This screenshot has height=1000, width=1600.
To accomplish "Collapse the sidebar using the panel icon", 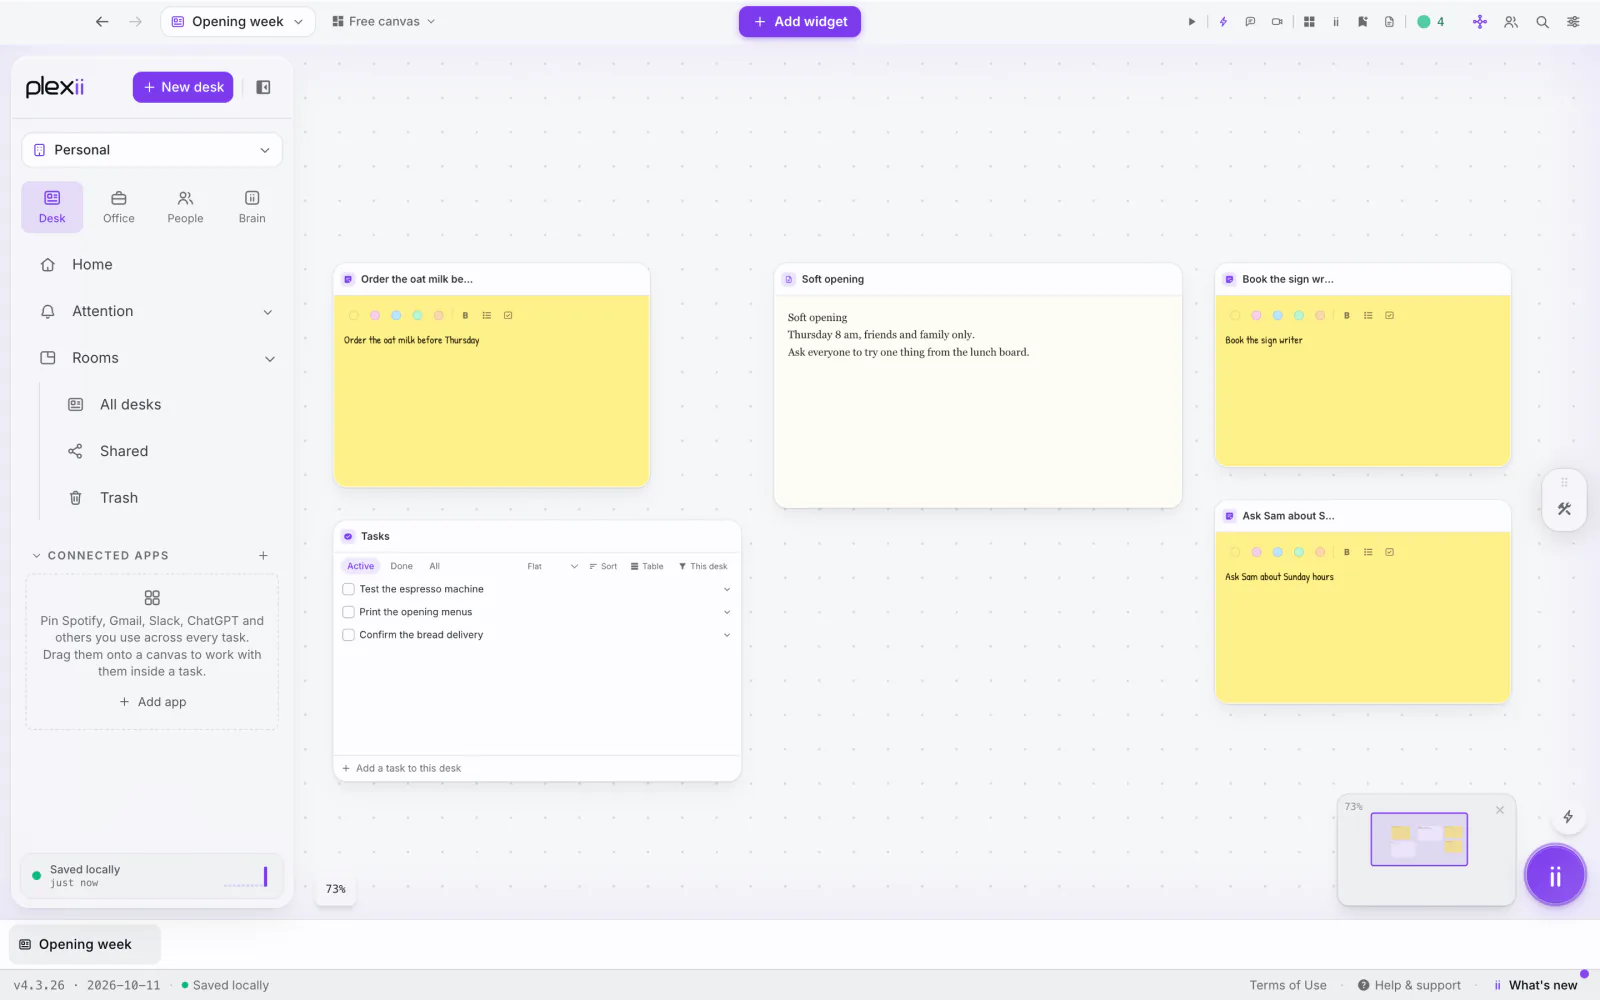I will pos(263,87).
